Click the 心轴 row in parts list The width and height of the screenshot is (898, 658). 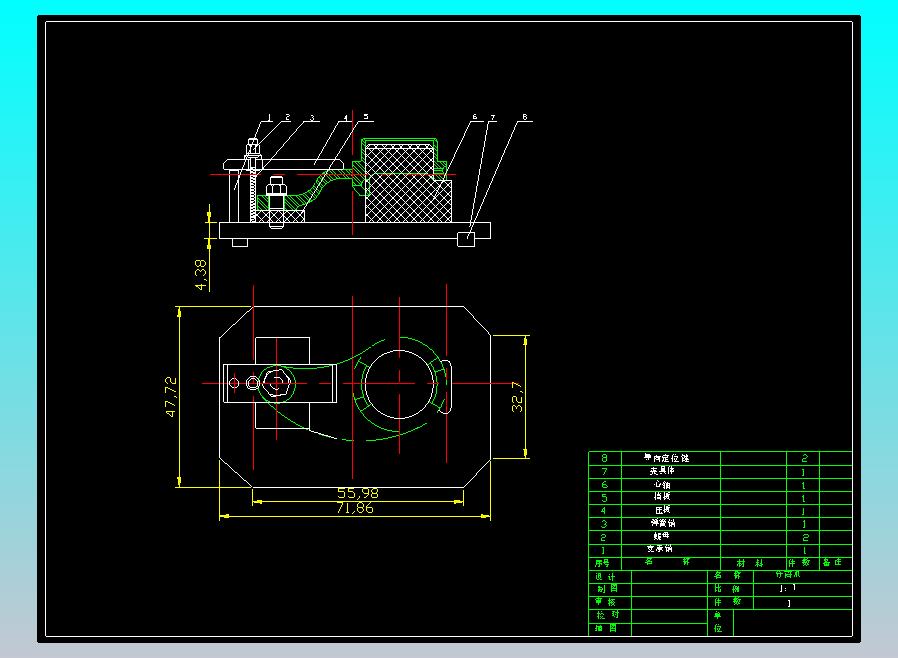[x=720, y=484]
